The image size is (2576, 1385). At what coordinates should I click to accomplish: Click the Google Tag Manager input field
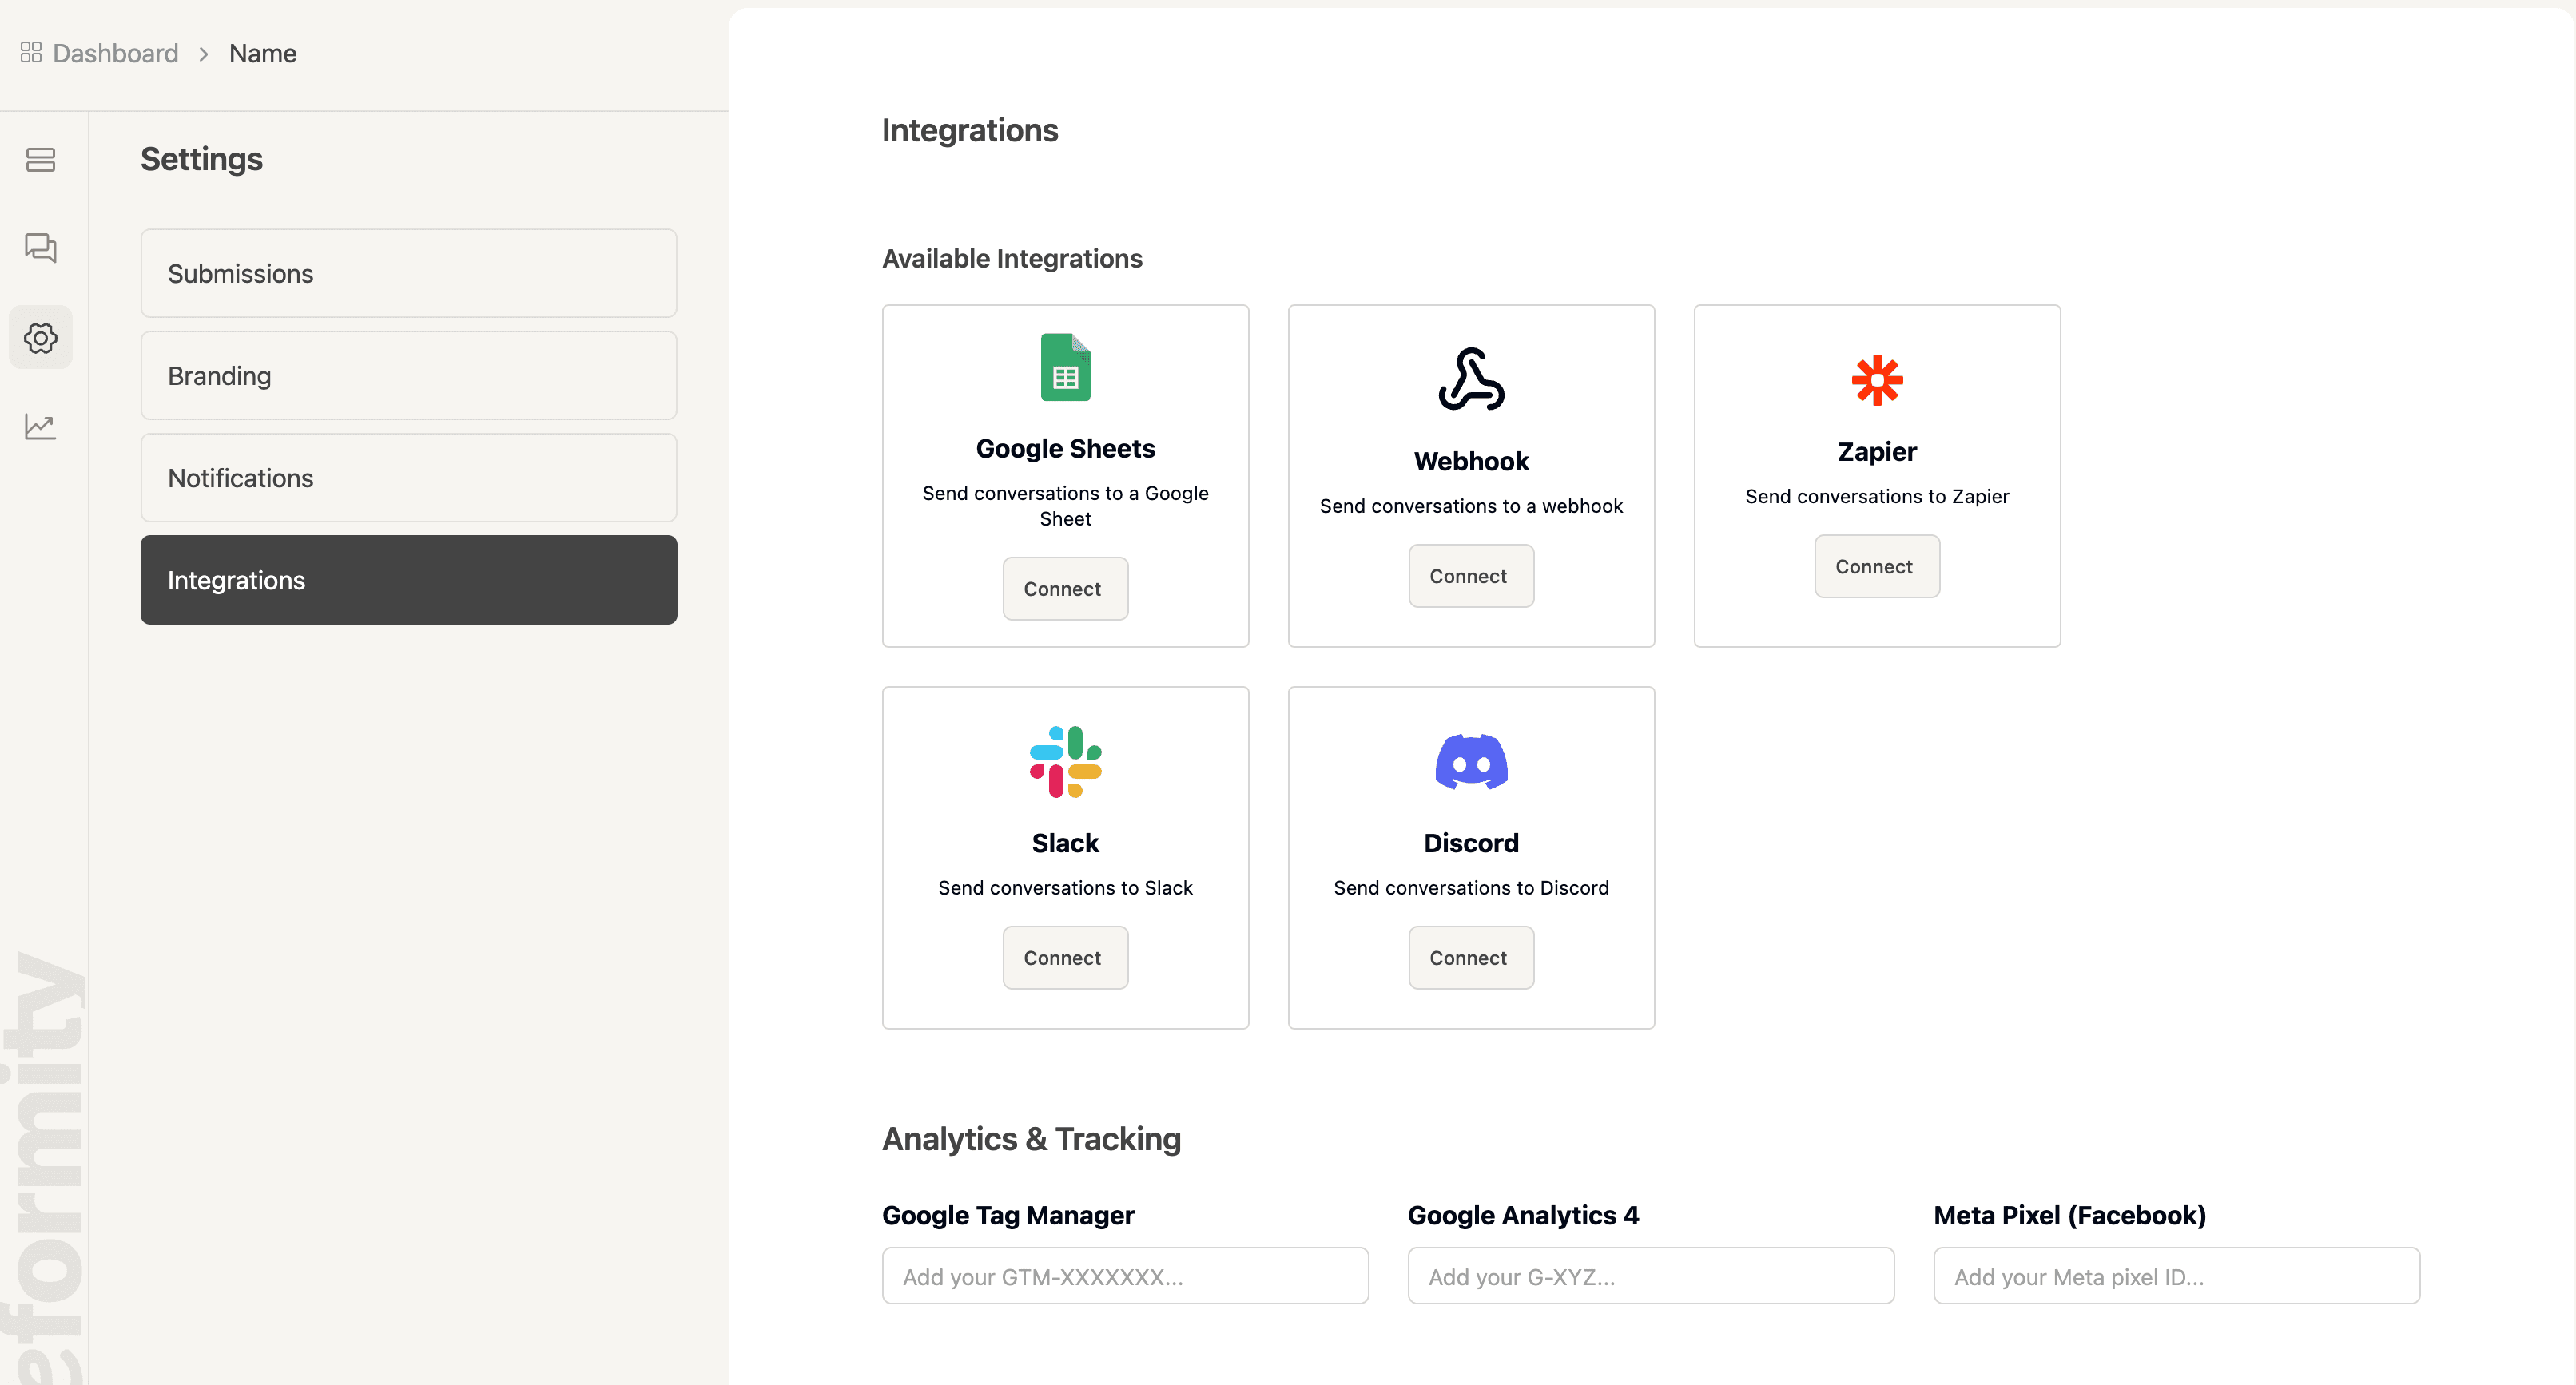point(1124,1276)
